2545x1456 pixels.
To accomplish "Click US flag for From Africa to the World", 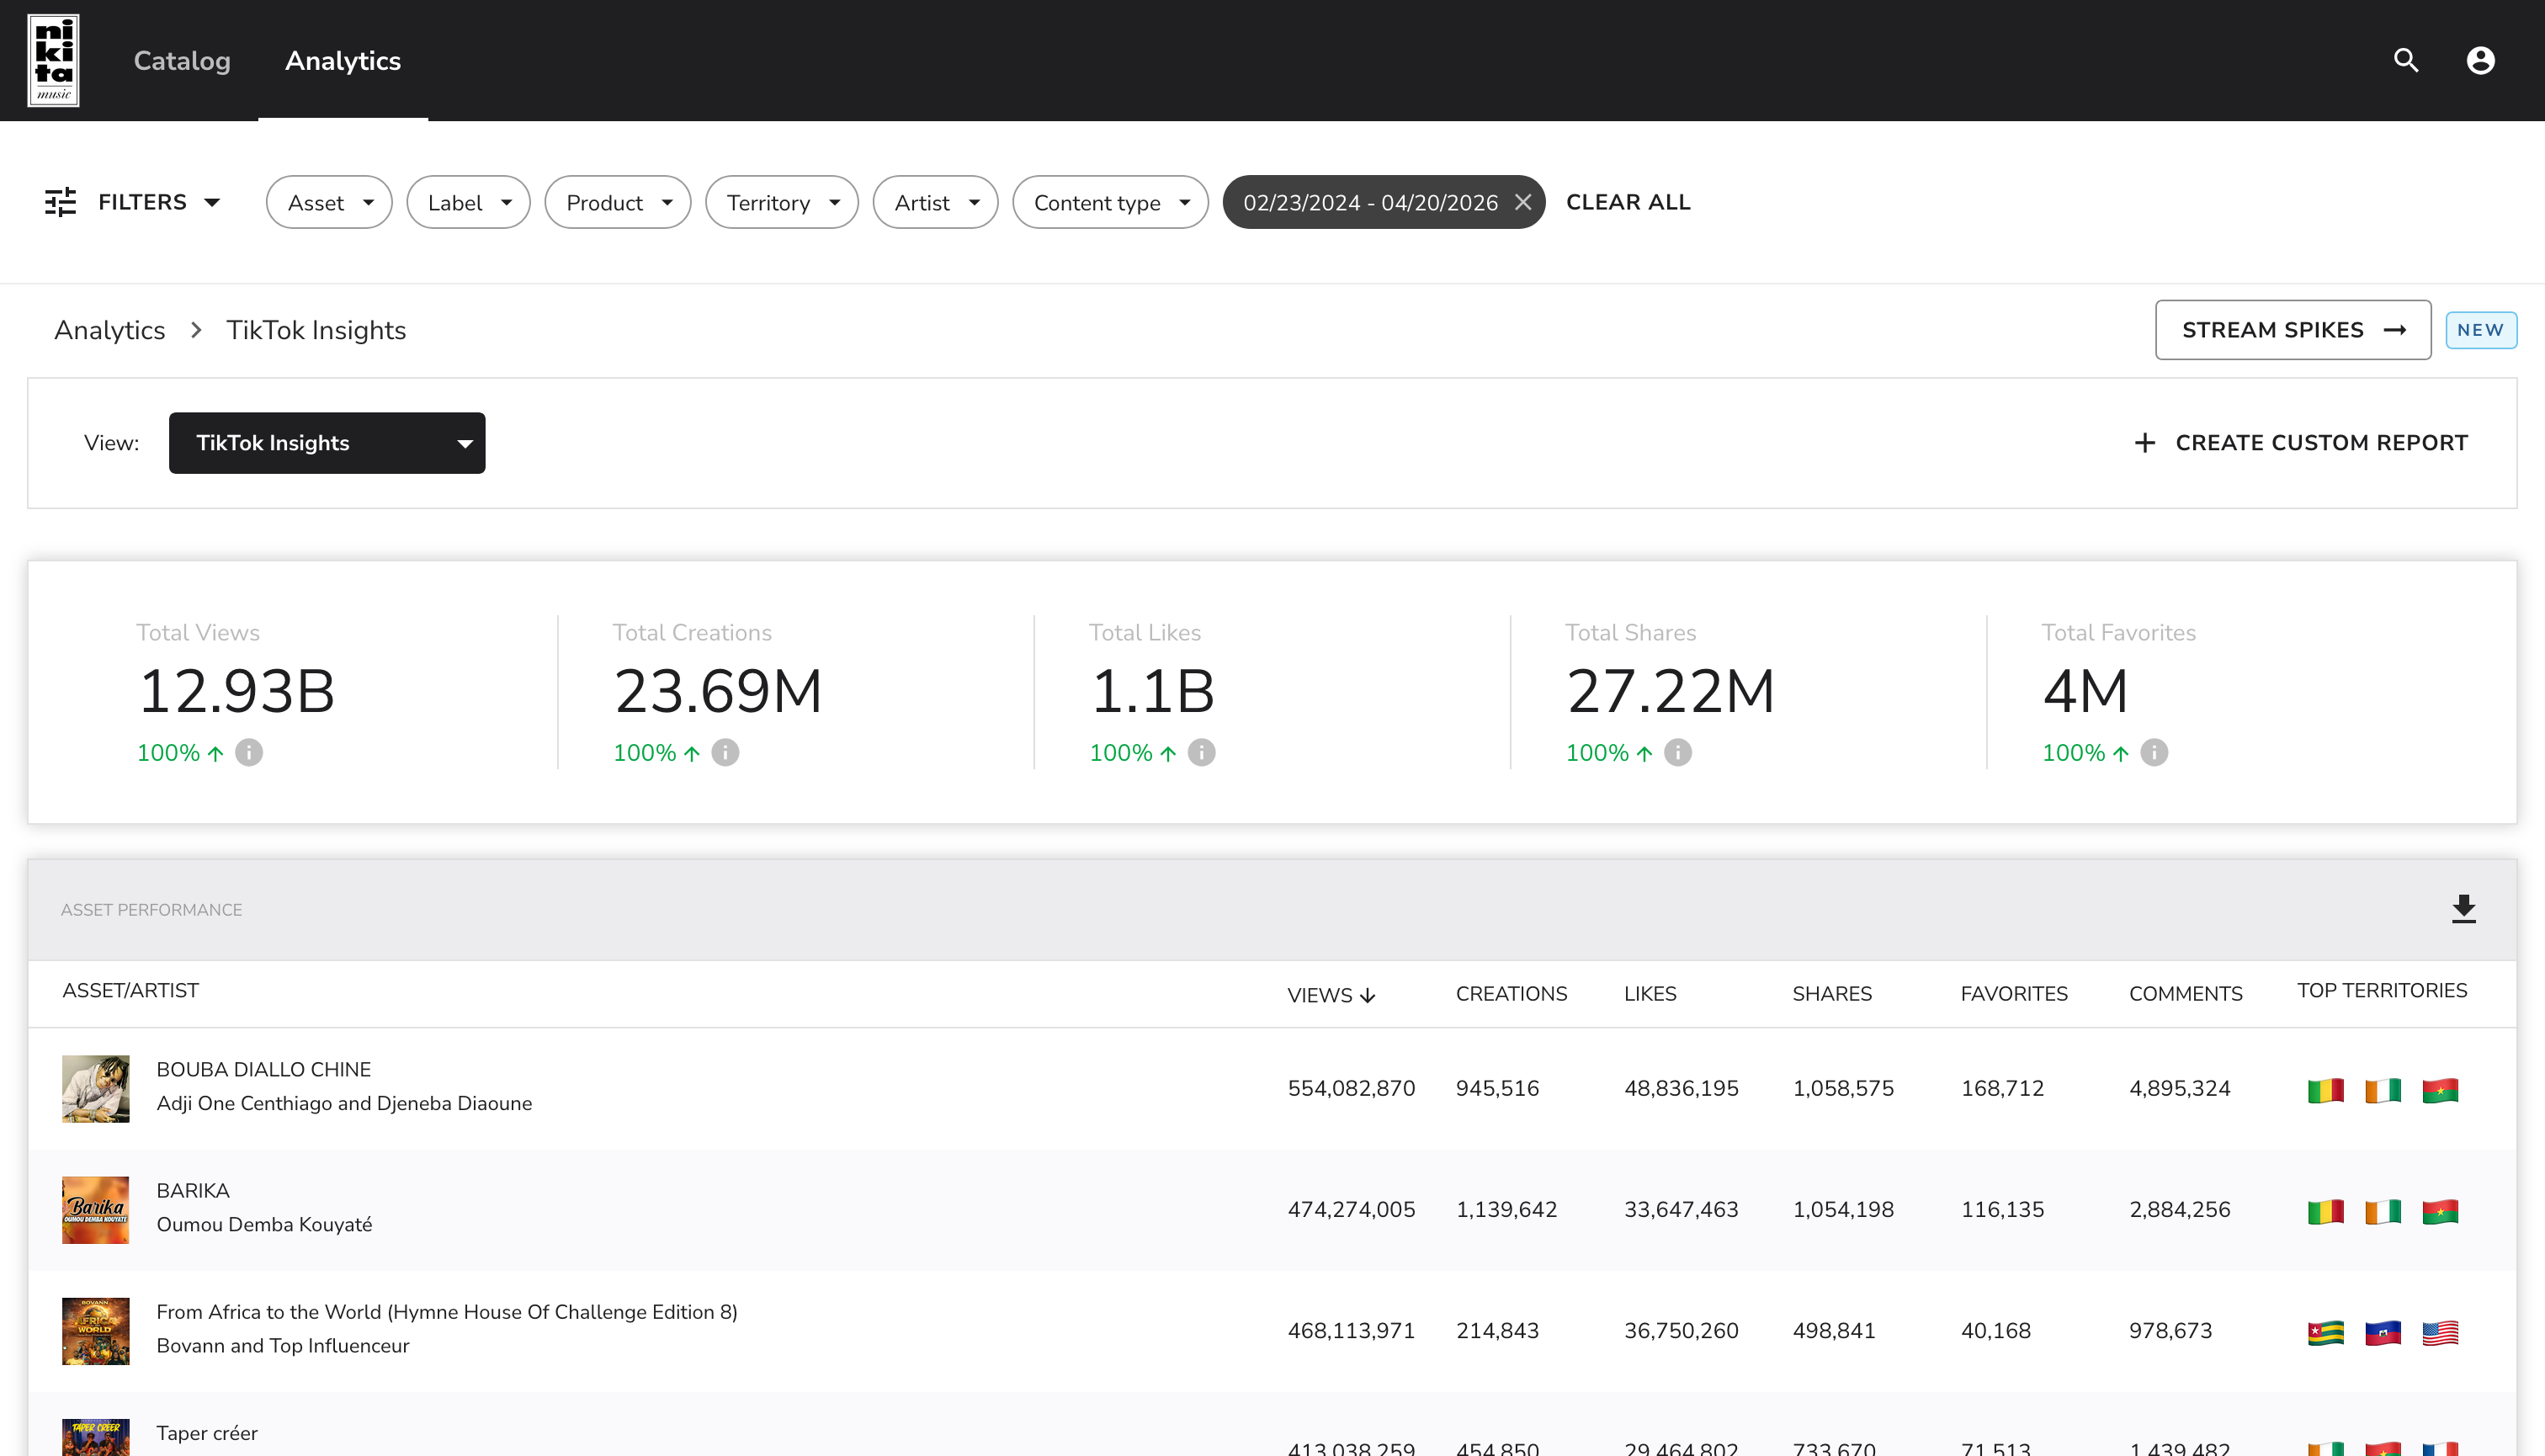I will coord(2440,1332).
